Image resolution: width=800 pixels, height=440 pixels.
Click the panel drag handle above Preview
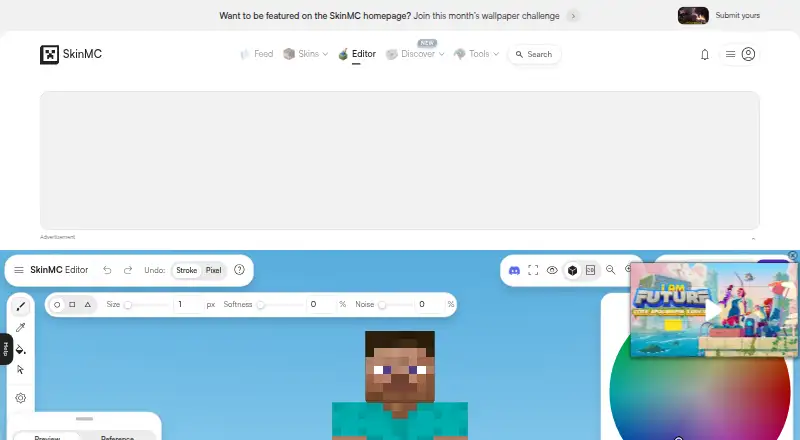[x=84, y=419]
